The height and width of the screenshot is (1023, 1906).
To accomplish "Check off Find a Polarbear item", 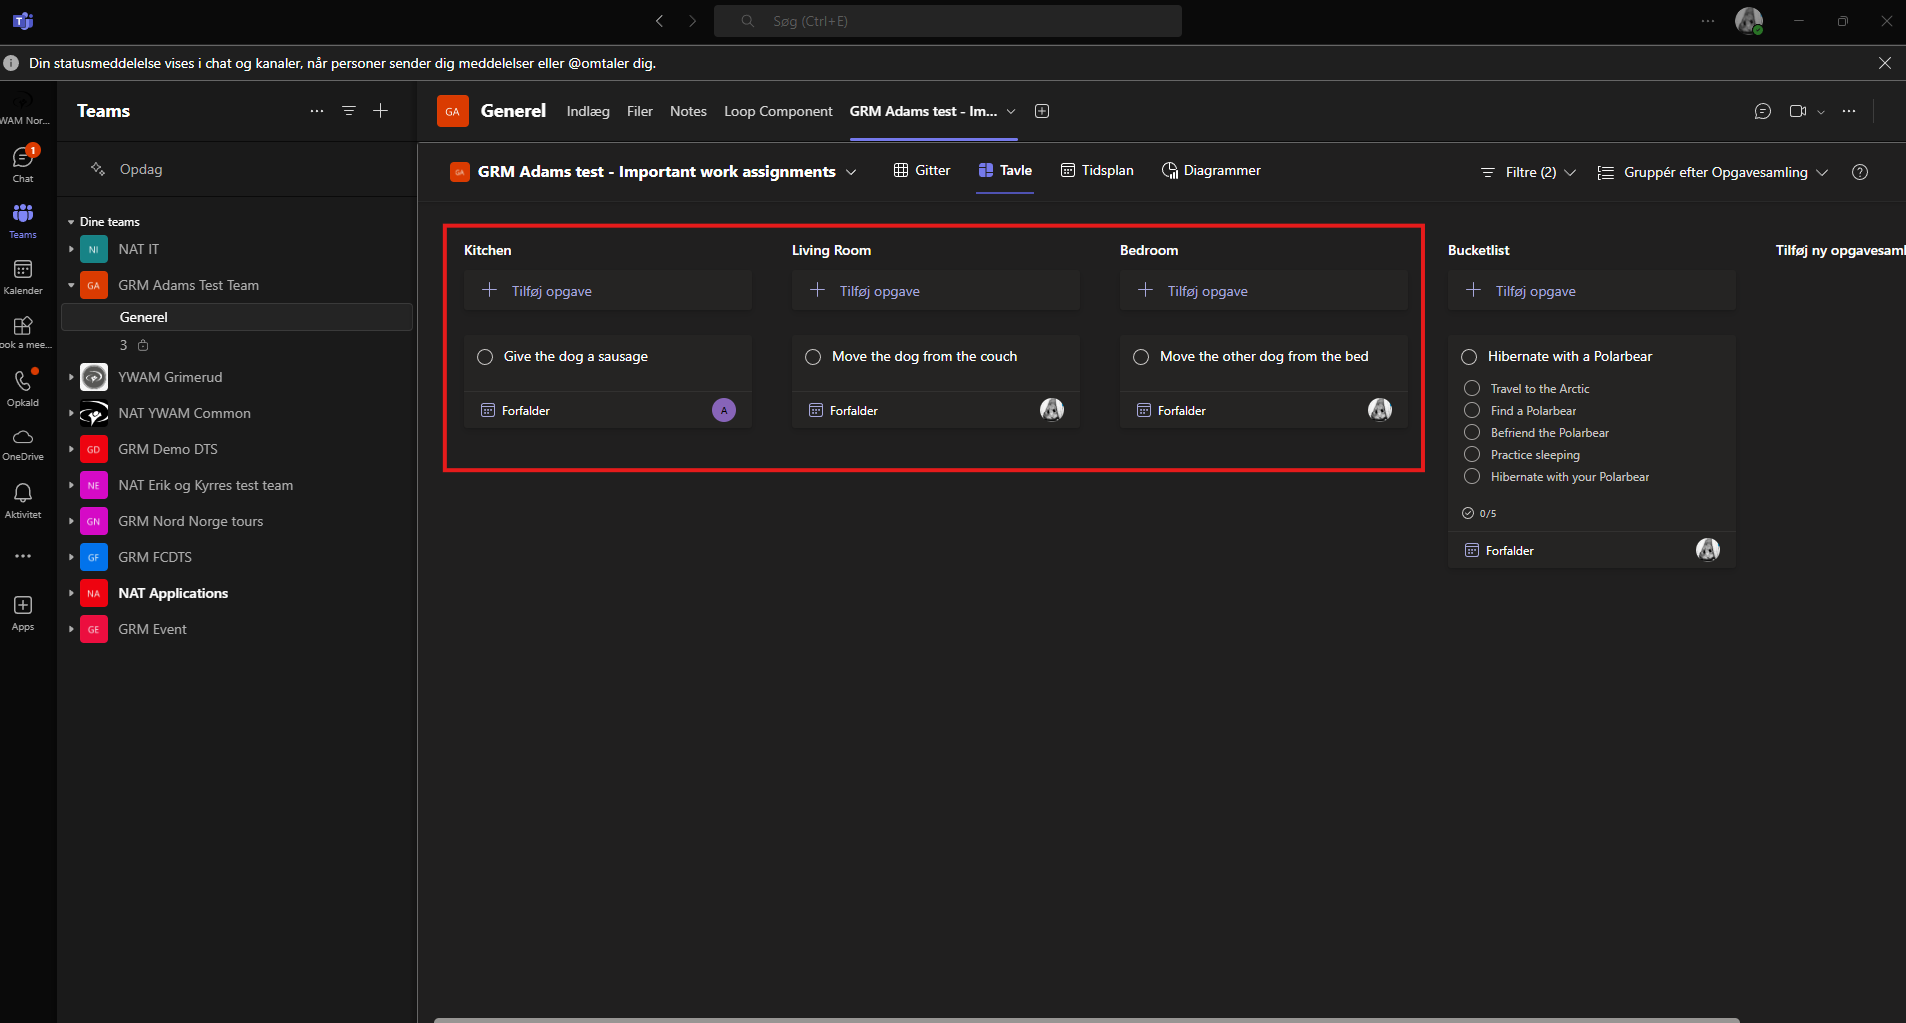I will [1472, 410].
